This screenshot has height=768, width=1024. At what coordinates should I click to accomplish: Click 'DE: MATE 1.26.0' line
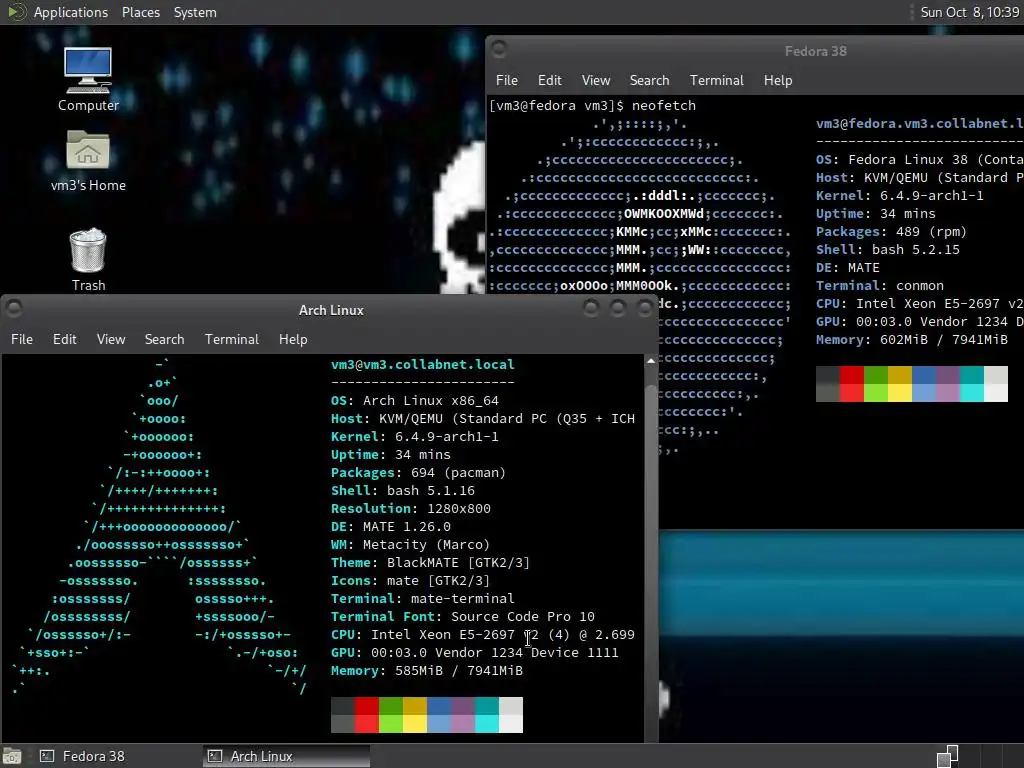point(391,526)
